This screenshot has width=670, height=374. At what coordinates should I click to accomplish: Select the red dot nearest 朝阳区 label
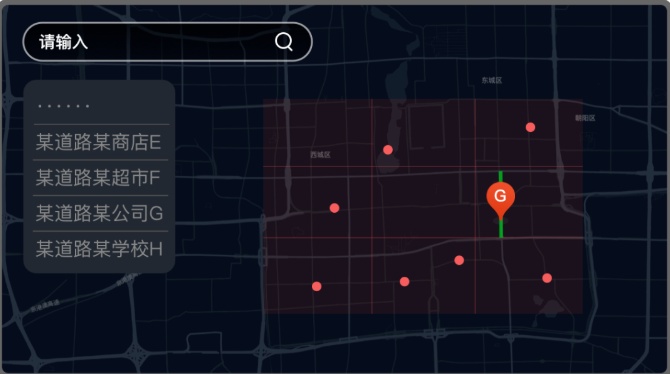[x=530, y=127]
